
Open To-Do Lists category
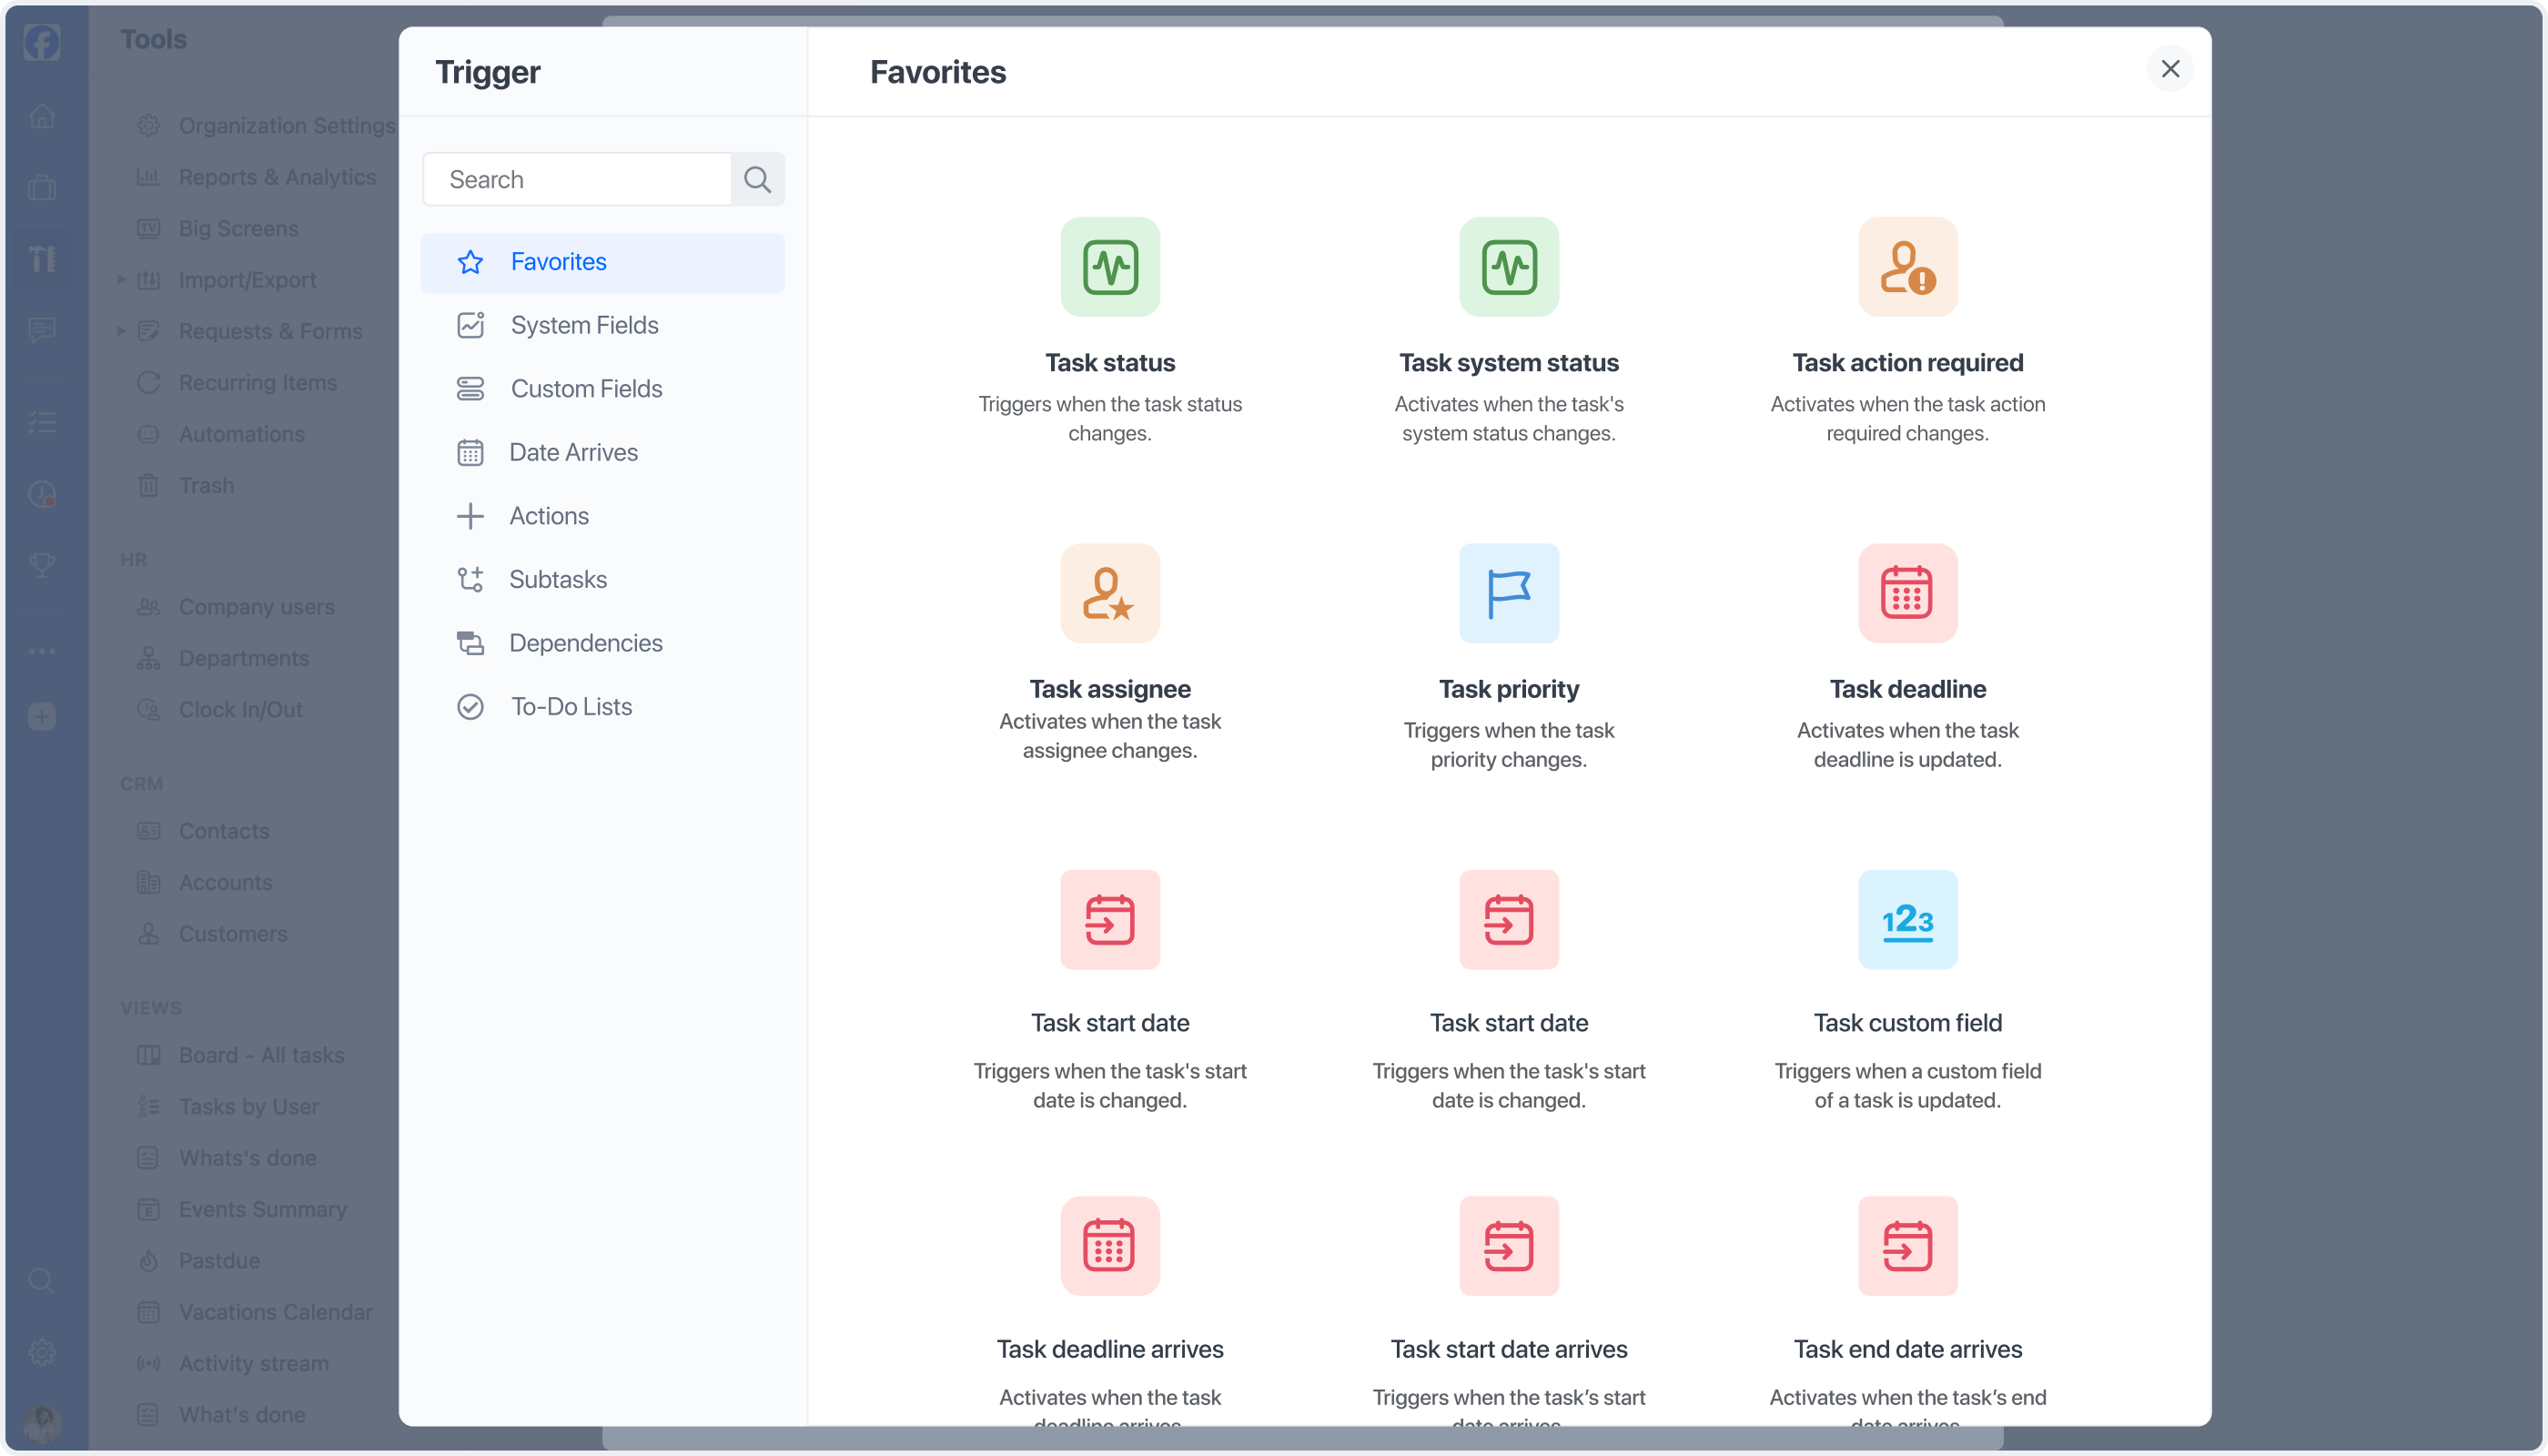(602, 707)
